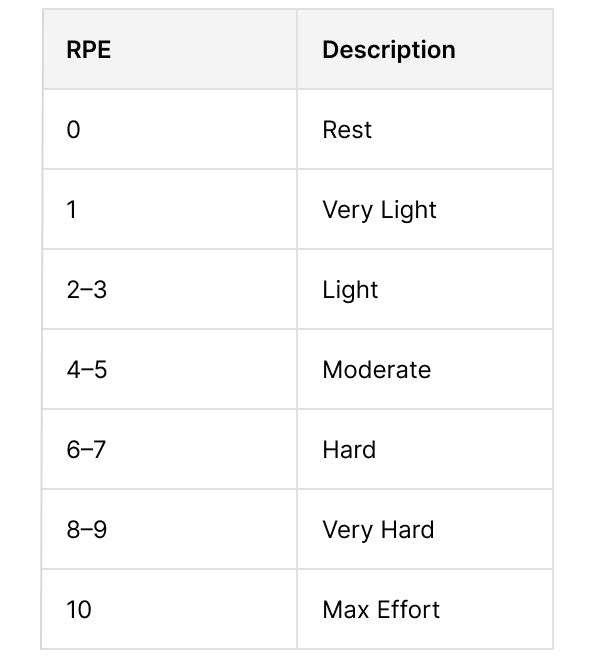
Task: Click the Moderate description cell
Action: [376, 370]
